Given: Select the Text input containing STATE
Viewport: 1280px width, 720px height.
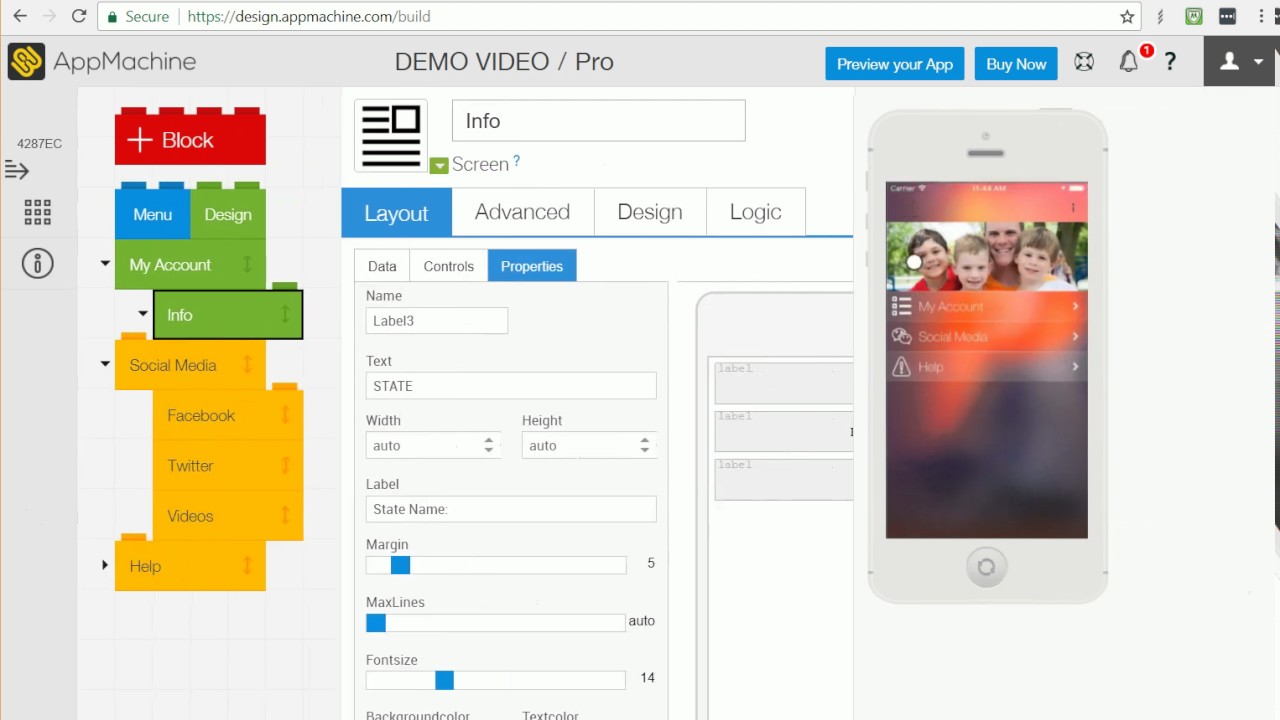Looking at the screenshot, I should click(510, 386).
